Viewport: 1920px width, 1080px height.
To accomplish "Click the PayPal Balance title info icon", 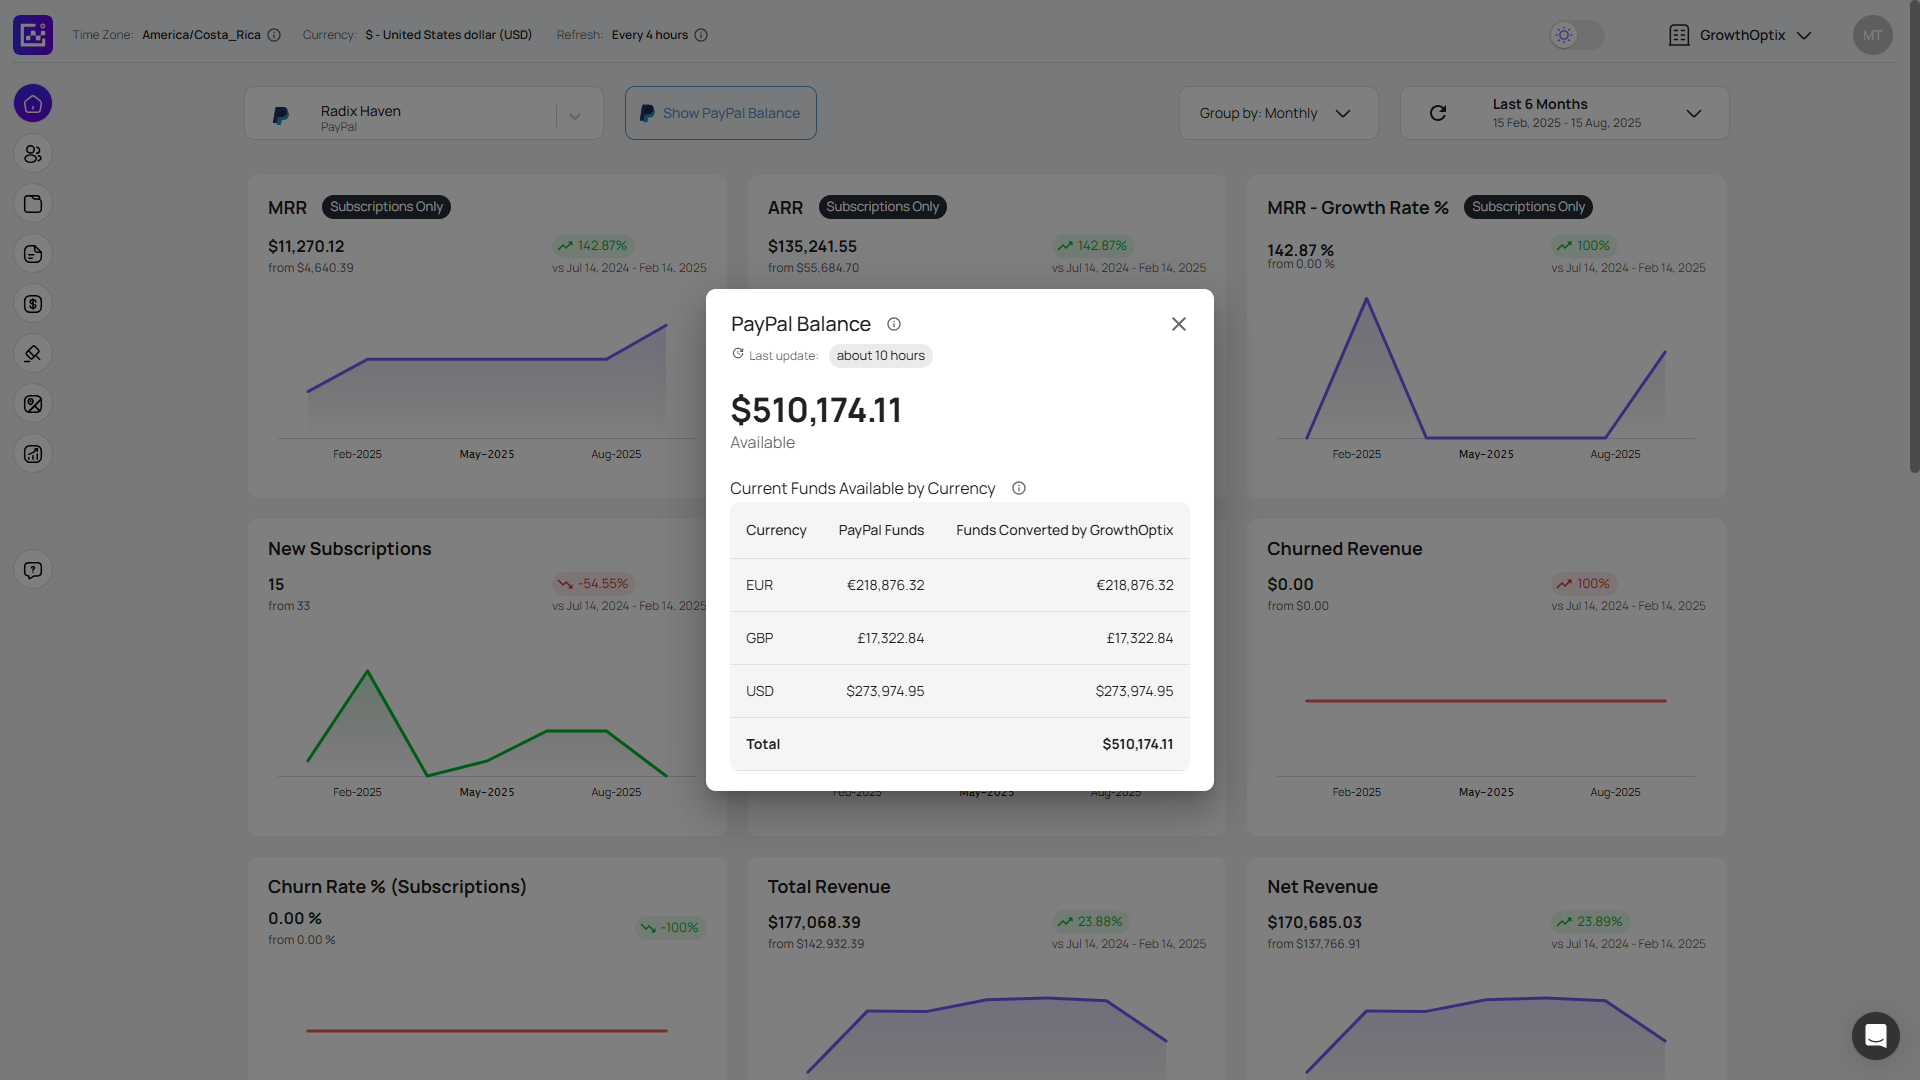I will pyautogui.click(x=894, y=324).
